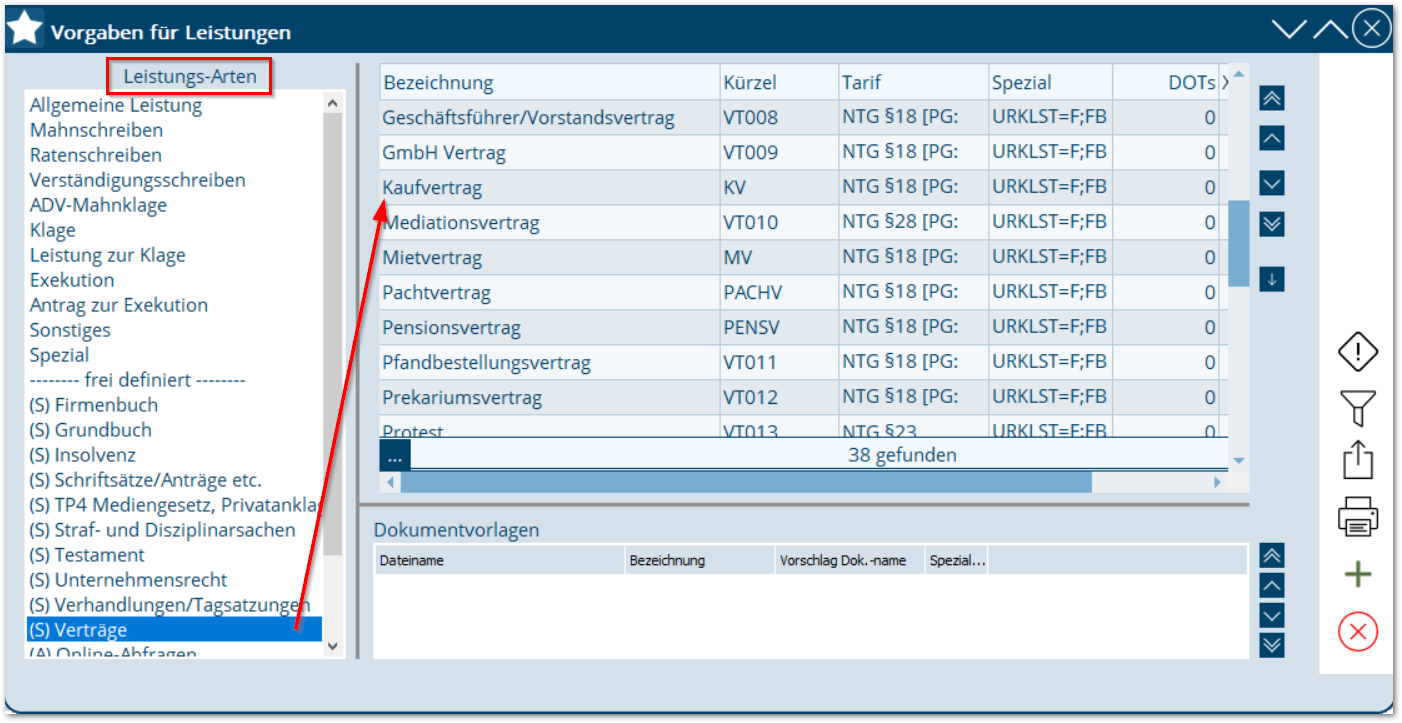The height and width of the screenshot is (723, 1402).
Task: Select the 'Kaufvertrag' table row
Action: tap(803, 187)
